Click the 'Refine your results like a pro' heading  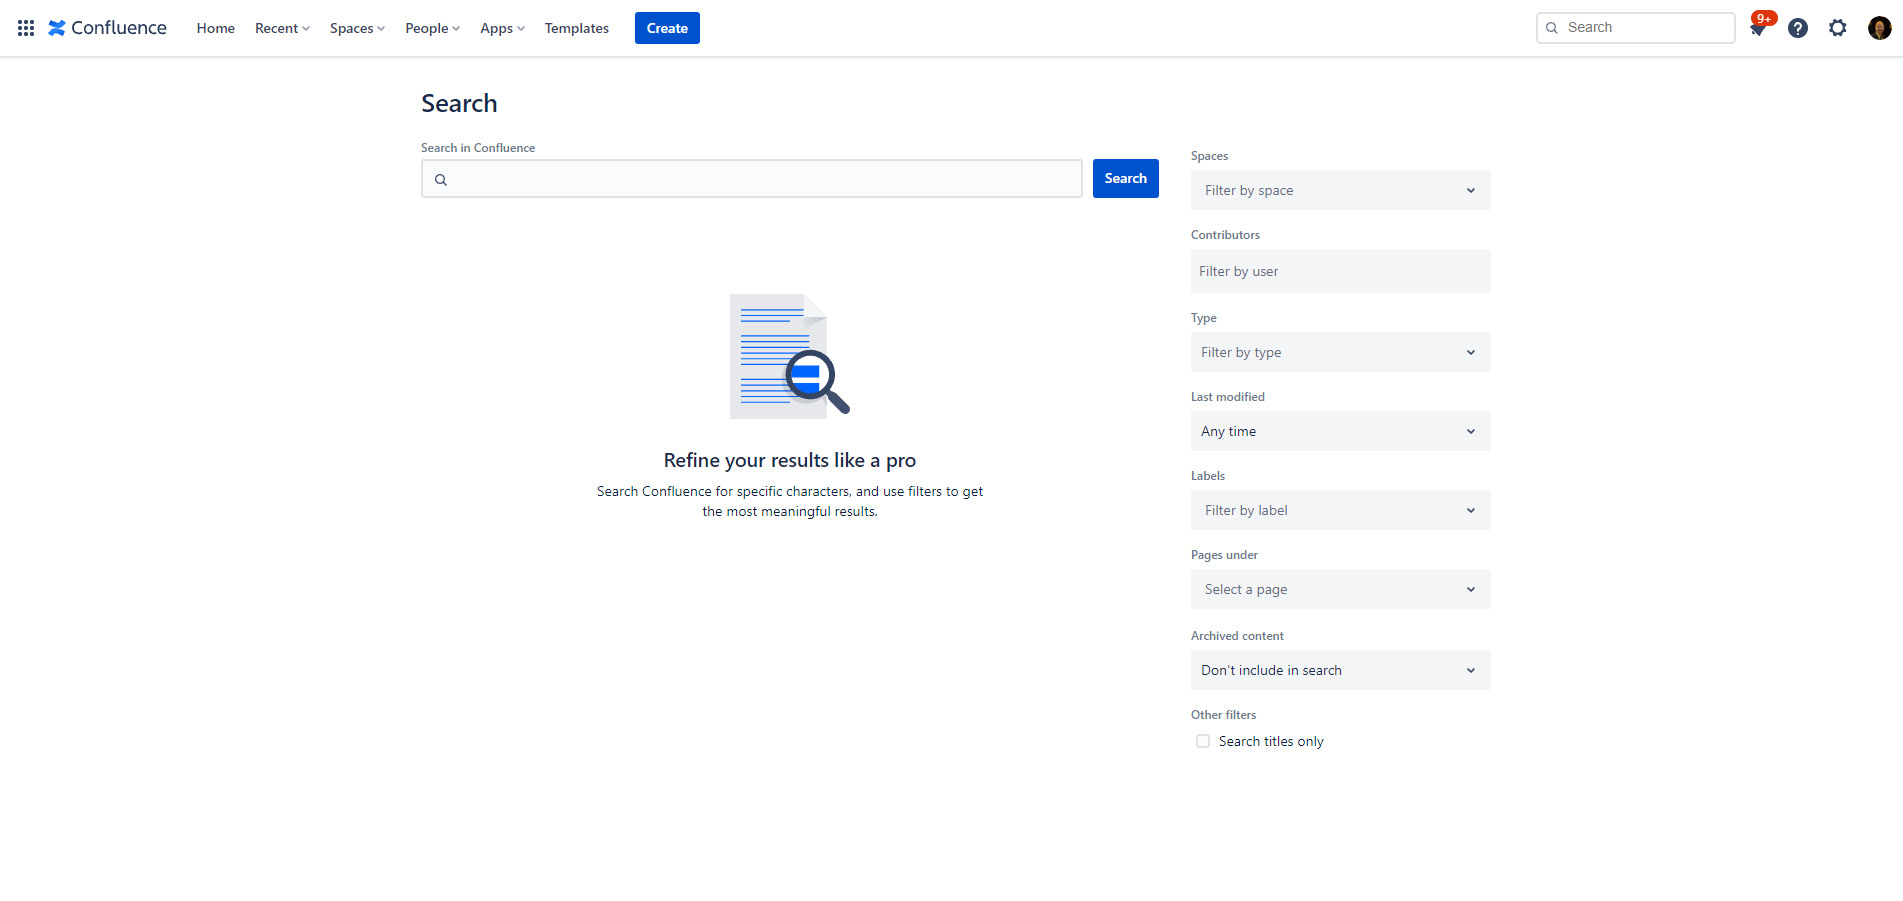790,460
